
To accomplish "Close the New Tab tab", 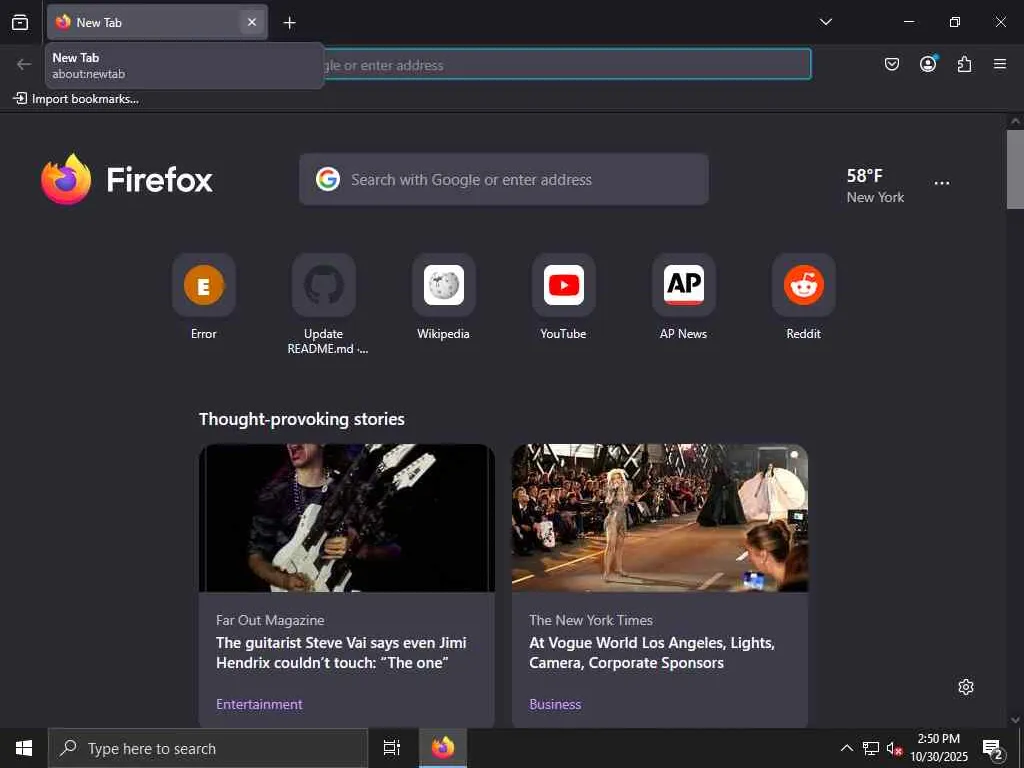I will (251, 22).
